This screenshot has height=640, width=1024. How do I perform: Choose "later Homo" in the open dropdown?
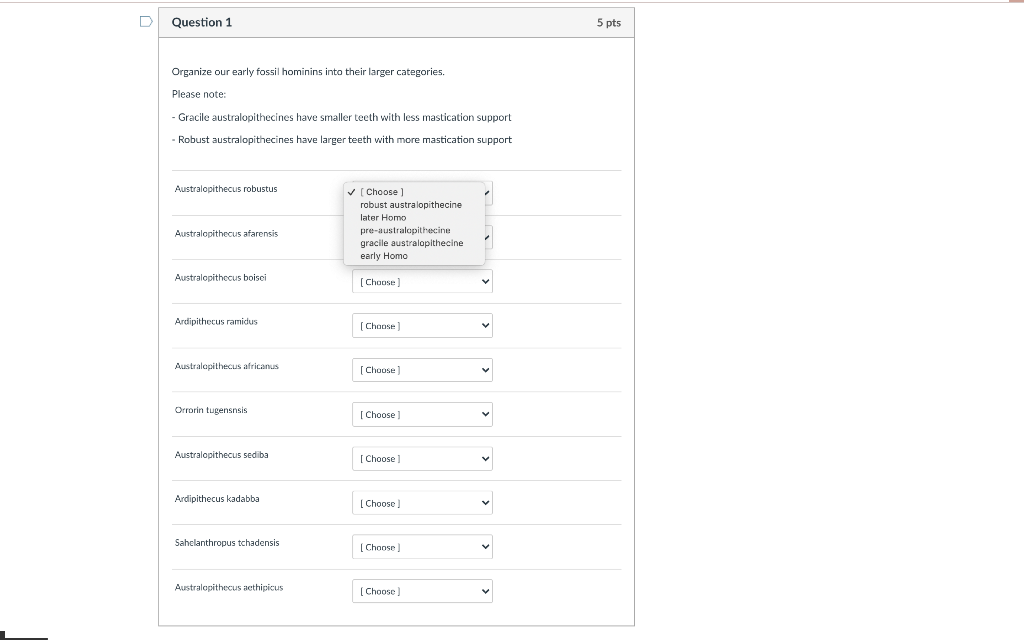point(384,217)
